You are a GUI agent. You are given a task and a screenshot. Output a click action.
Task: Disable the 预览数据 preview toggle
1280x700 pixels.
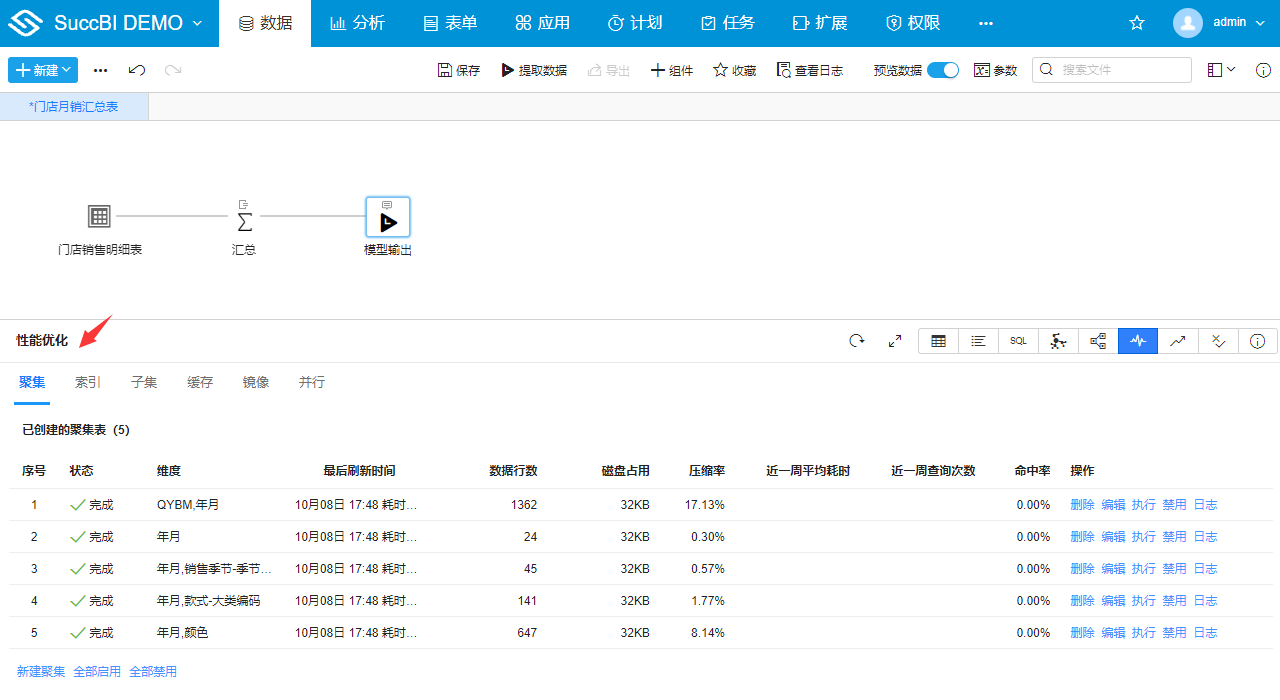point(941,70)
